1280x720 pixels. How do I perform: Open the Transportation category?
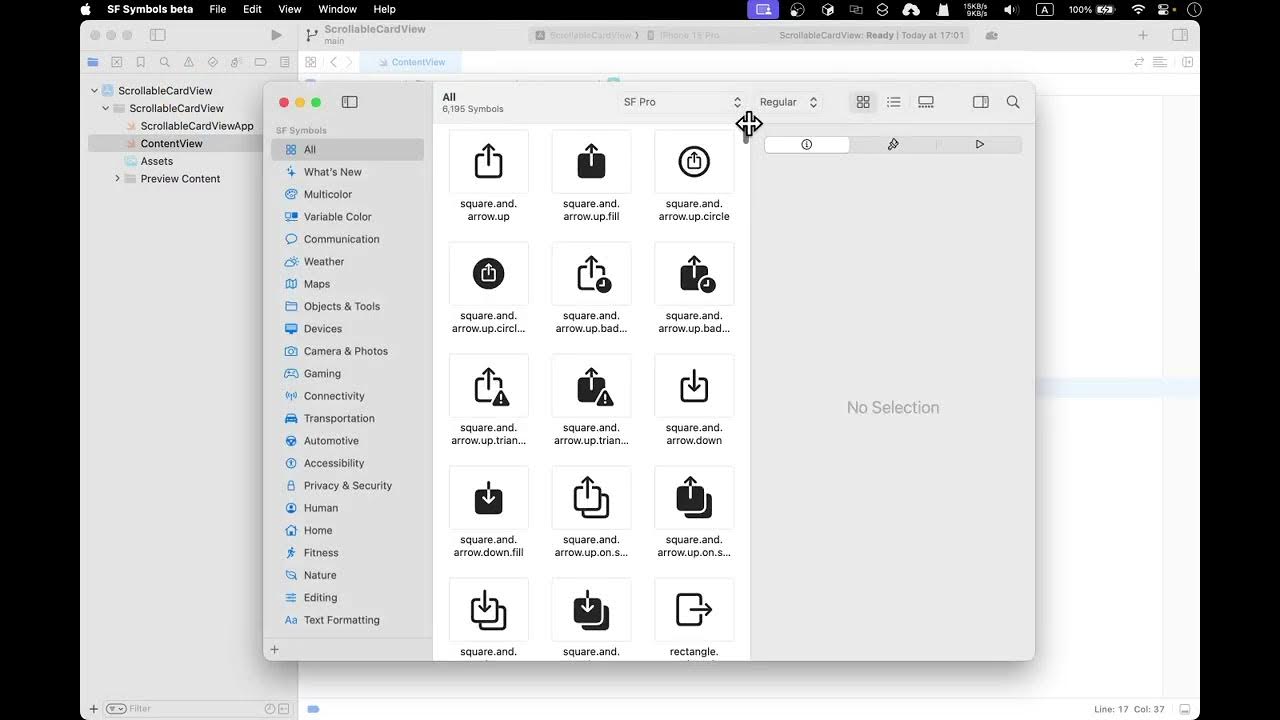(x=348, y=418)
